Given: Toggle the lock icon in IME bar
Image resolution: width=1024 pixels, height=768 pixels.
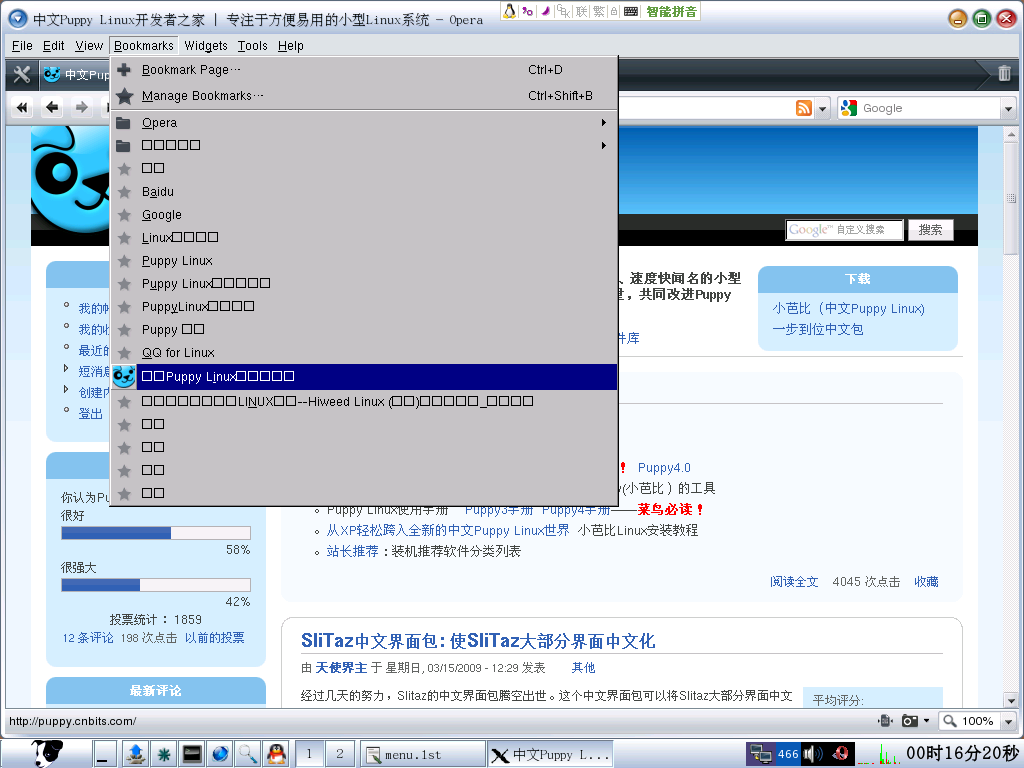Looking at the screenshot, I should 614,11.
